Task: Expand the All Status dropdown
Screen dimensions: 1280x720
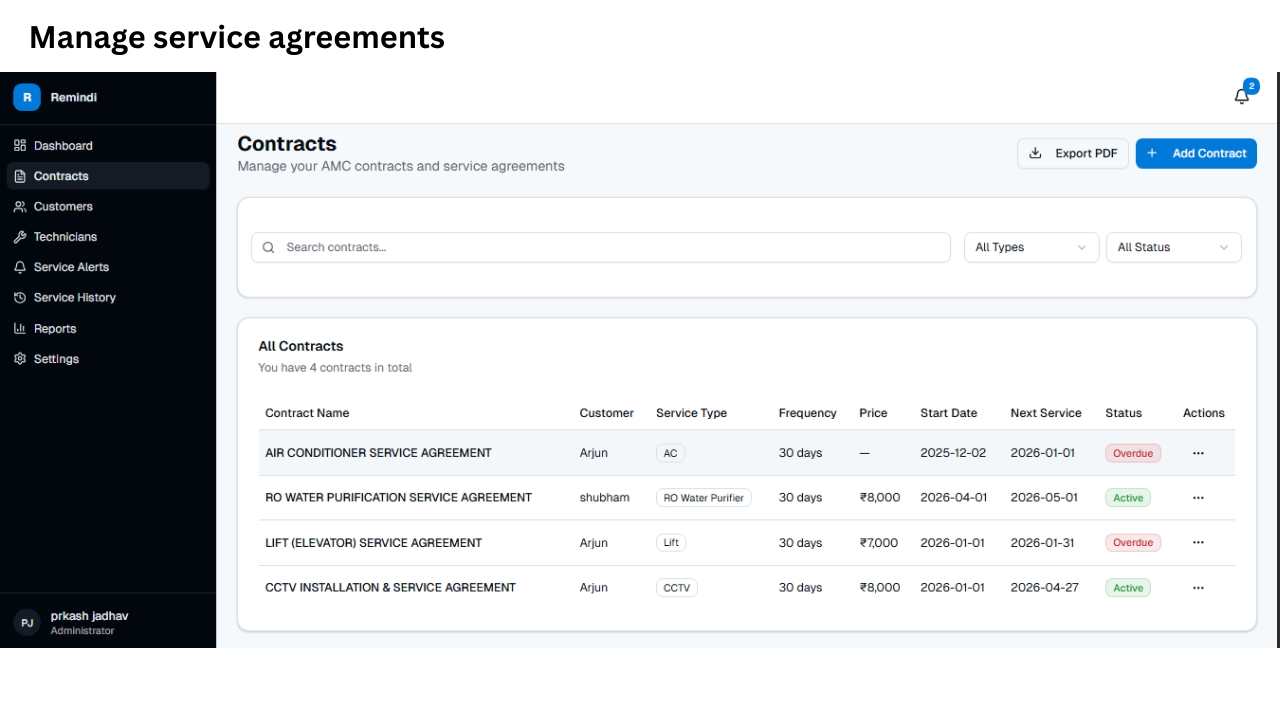Action: pyautogui.click(x=1173, y=247)
